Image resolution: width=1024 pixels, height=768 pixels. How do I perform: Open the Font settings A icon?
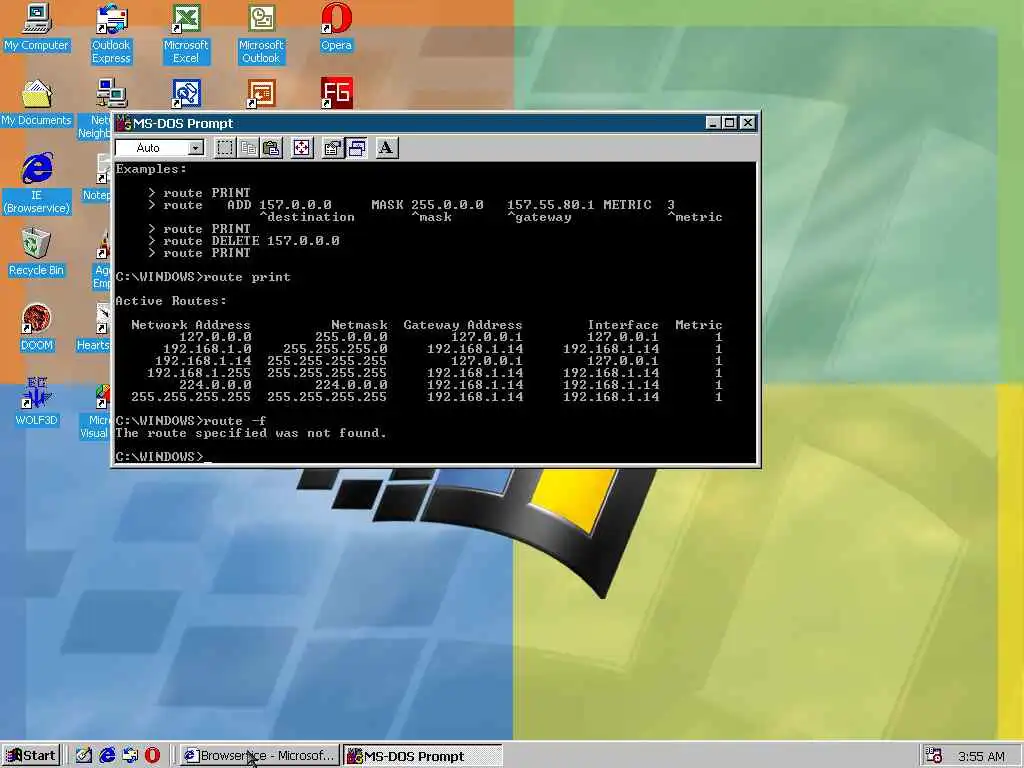(x=387, y=148)
